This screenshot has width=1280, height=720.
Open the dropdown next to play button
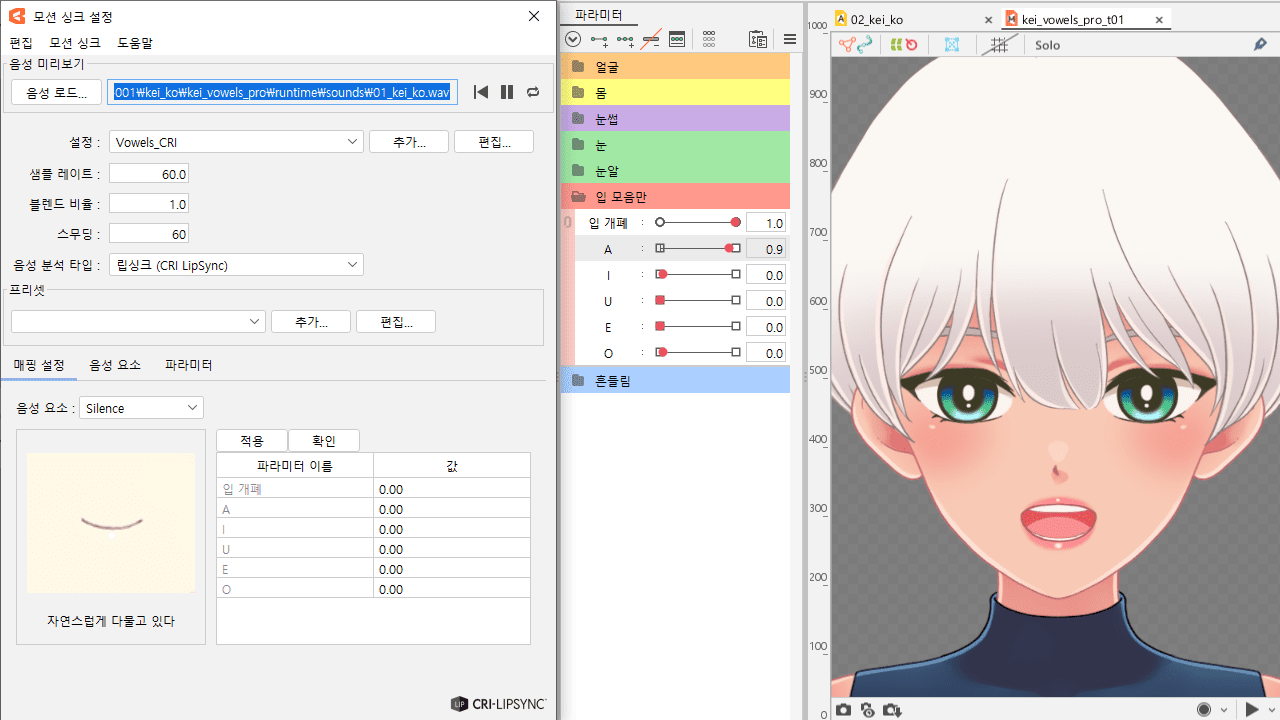(1271, 710)
